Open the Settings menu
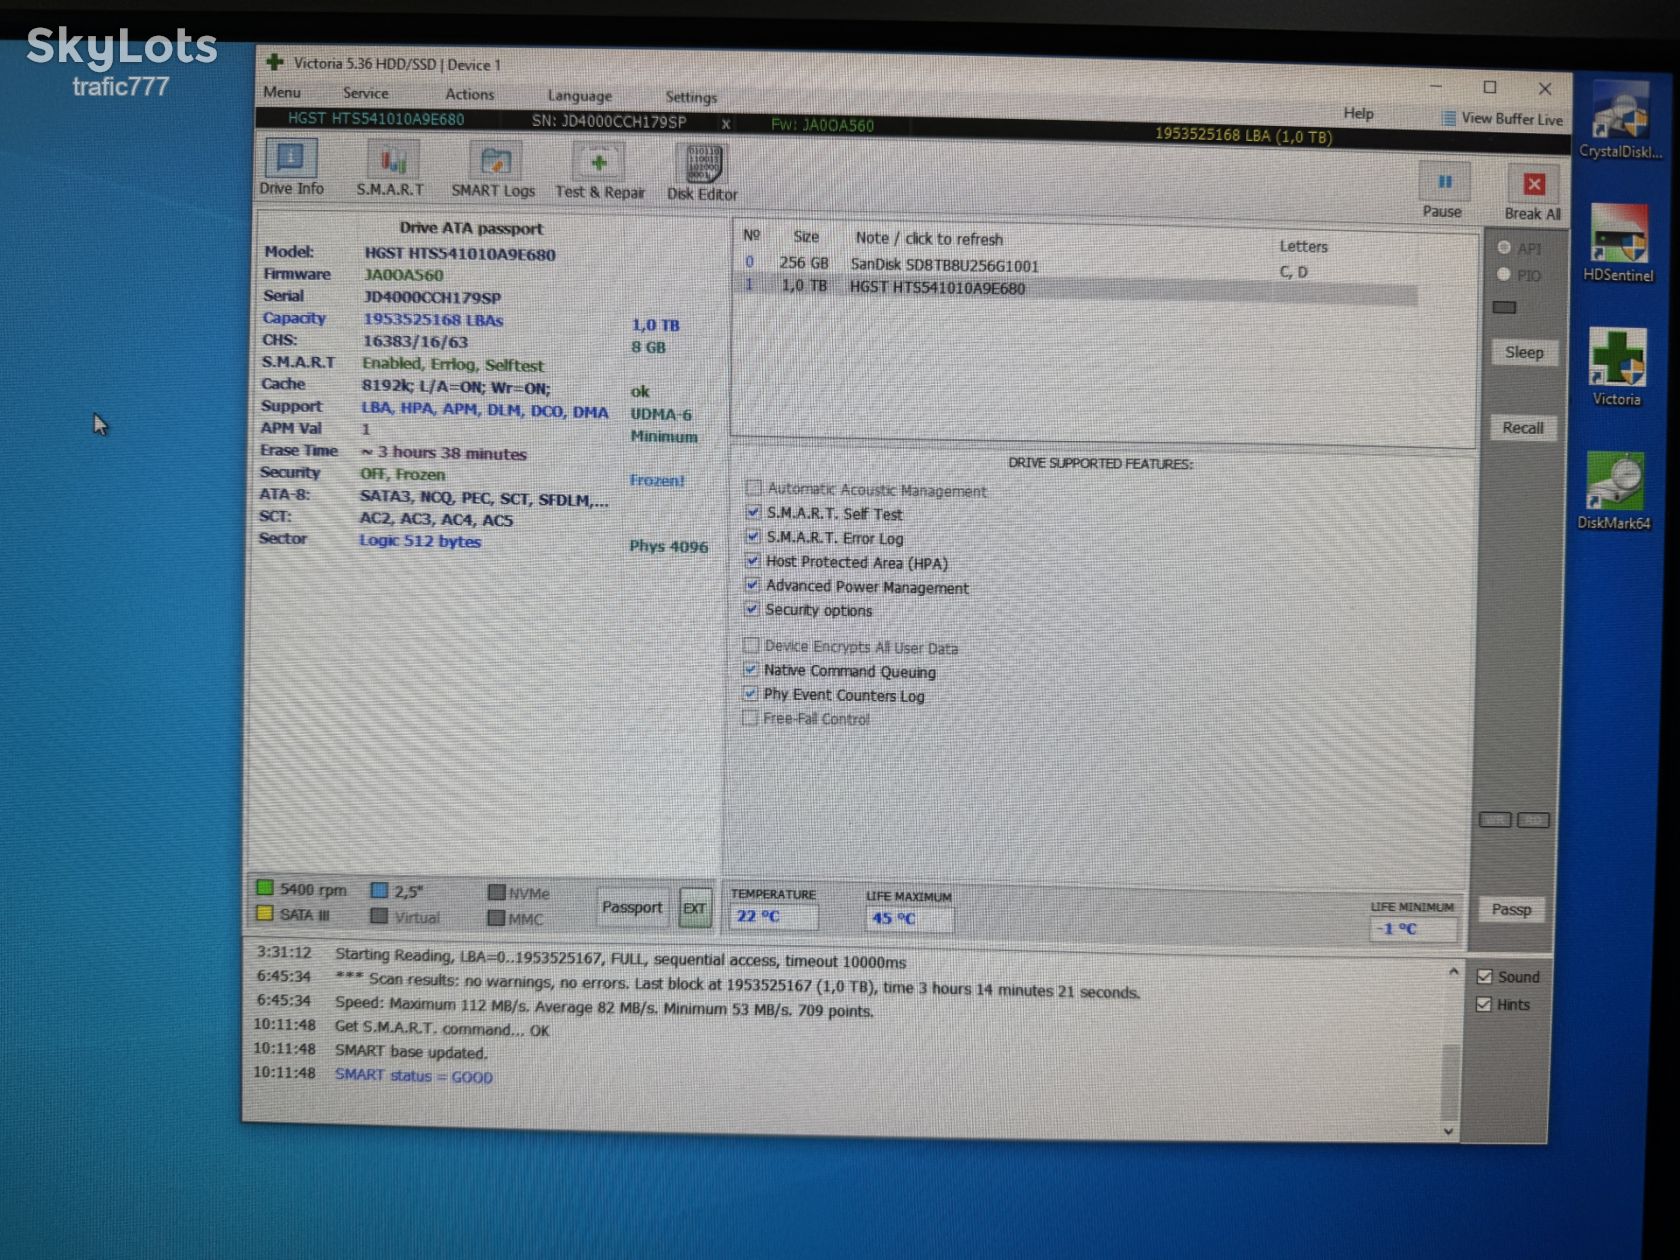Screen dimensions: 1680x1260 coord(691,97)
